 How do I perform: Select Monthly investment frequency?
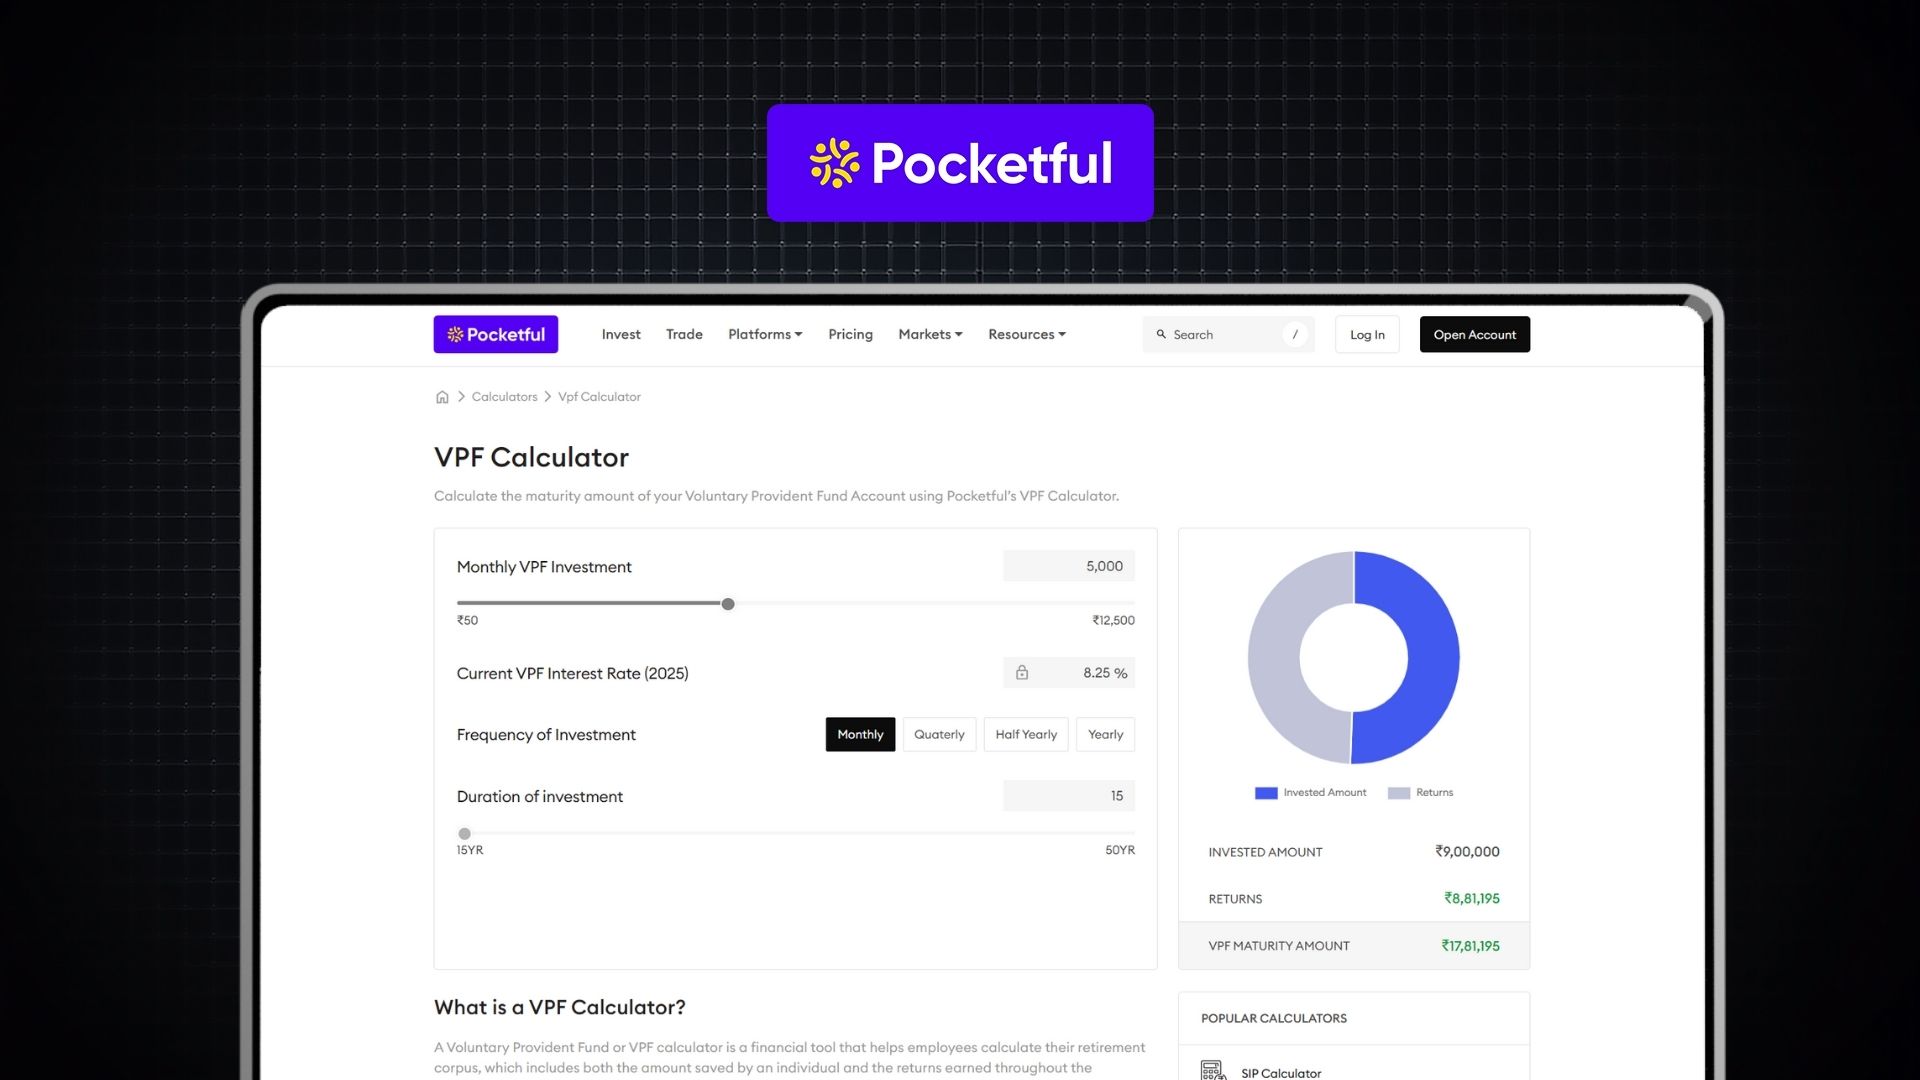[x=860, y=735]
